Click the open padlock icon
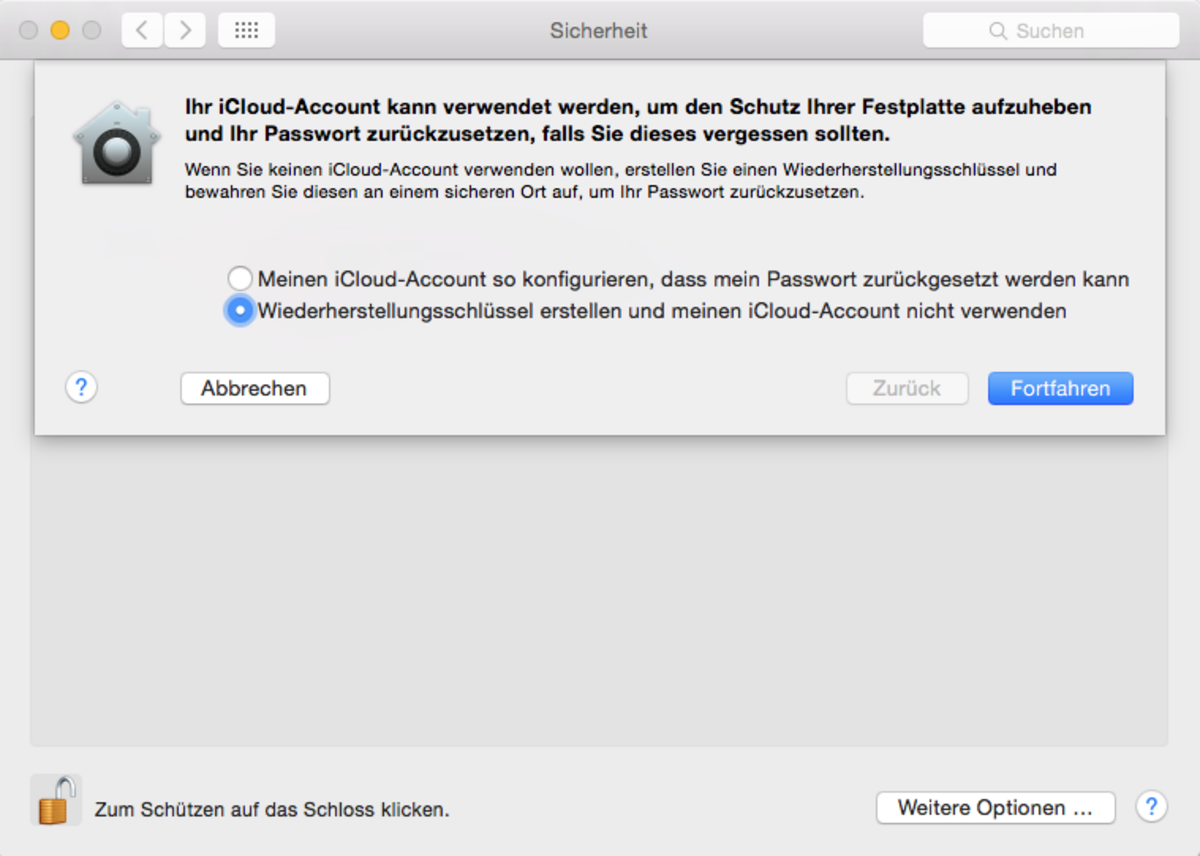The height and width of the screenshot is (856, 1200). pos(56,800)
